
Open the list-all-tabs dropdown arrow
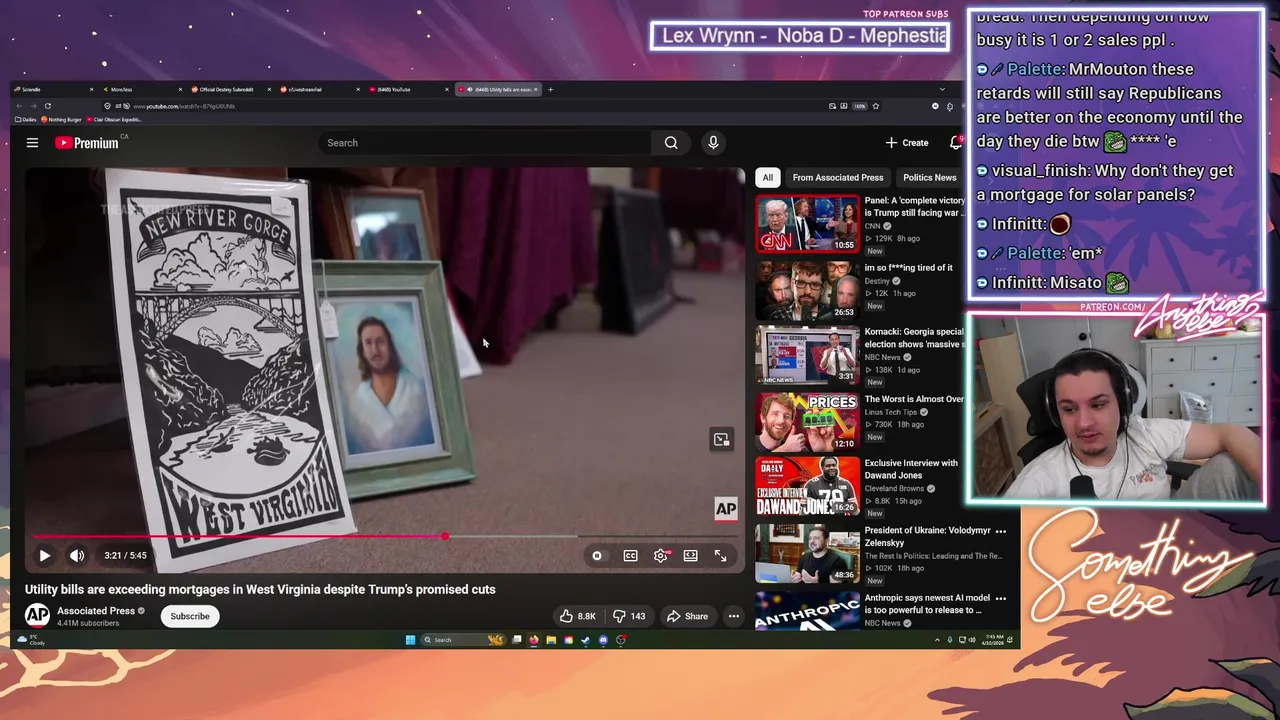[941, 89]
